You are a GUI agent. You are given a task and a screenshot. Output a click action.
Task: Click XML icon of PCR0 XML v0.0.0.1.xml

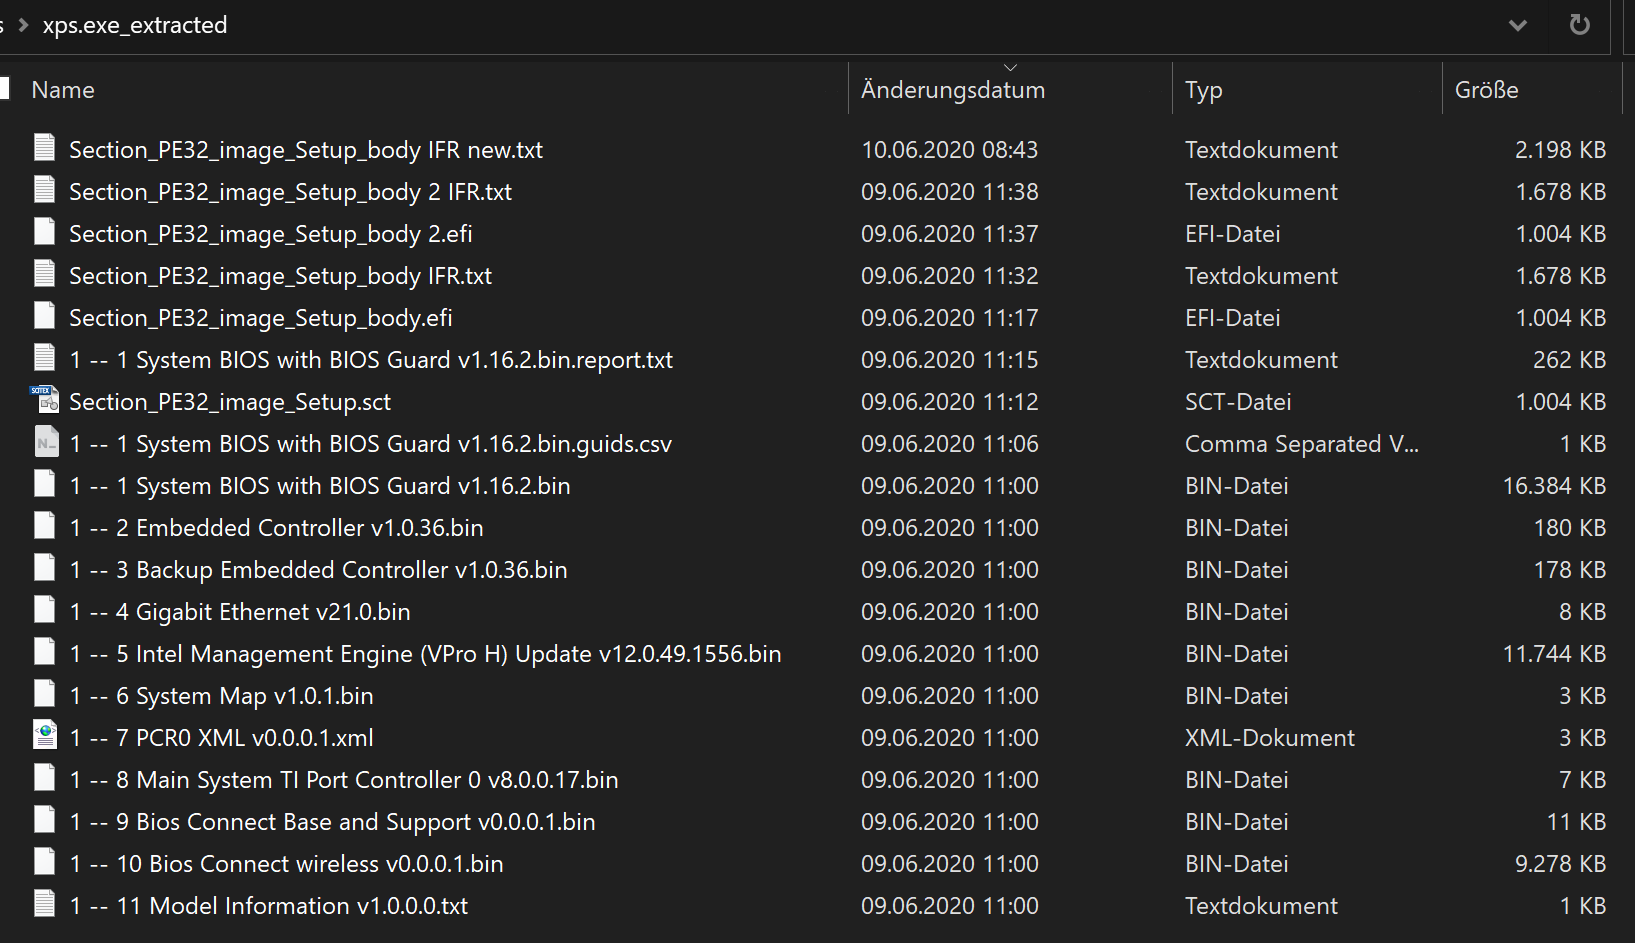[45, 735]
